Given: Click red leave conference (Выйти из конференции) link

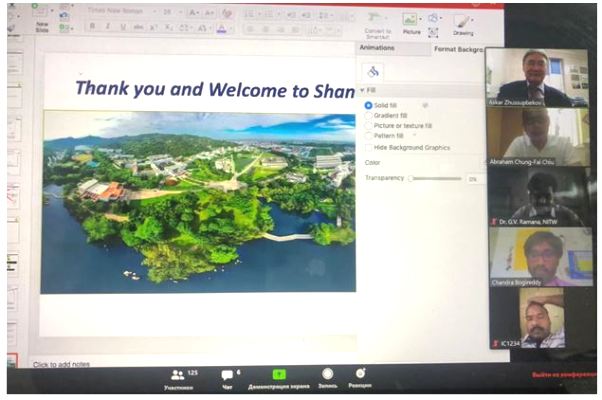Looking at the screenshot, I should coord(564,375).
